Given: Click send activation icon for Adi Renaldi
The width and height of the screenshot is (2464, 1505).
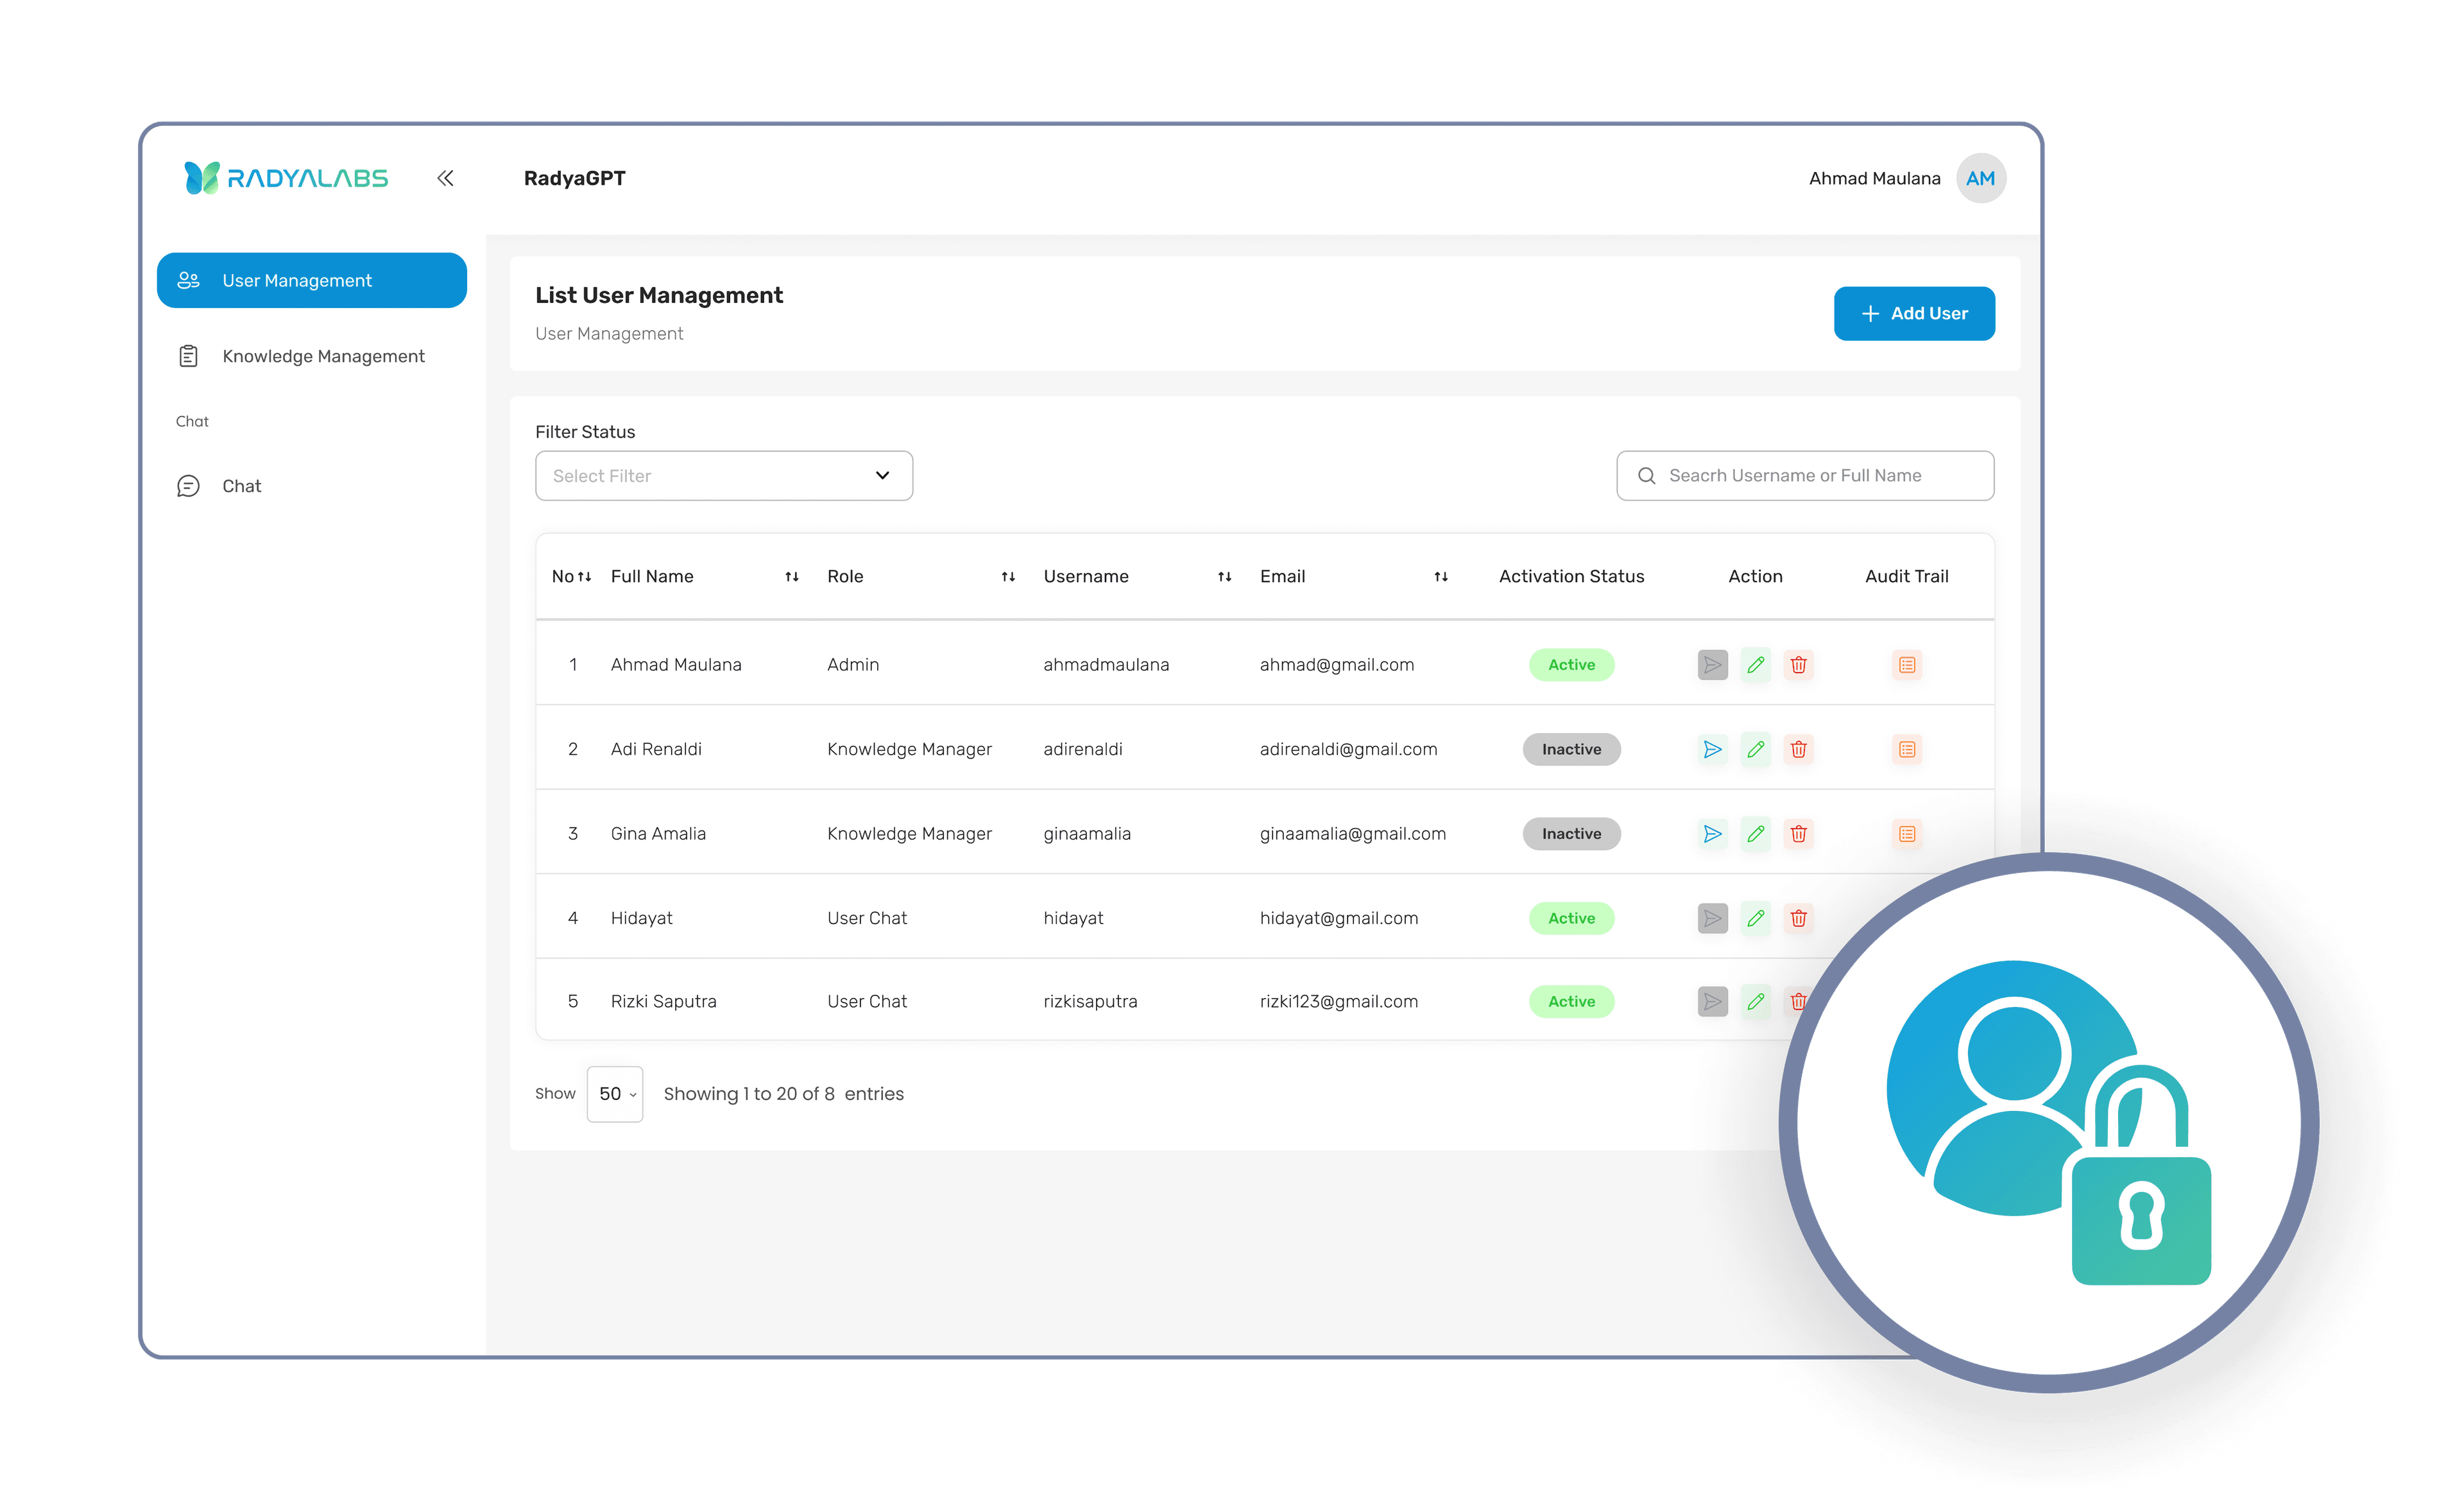Looking at the screenshot, I should pos(1712,749).
